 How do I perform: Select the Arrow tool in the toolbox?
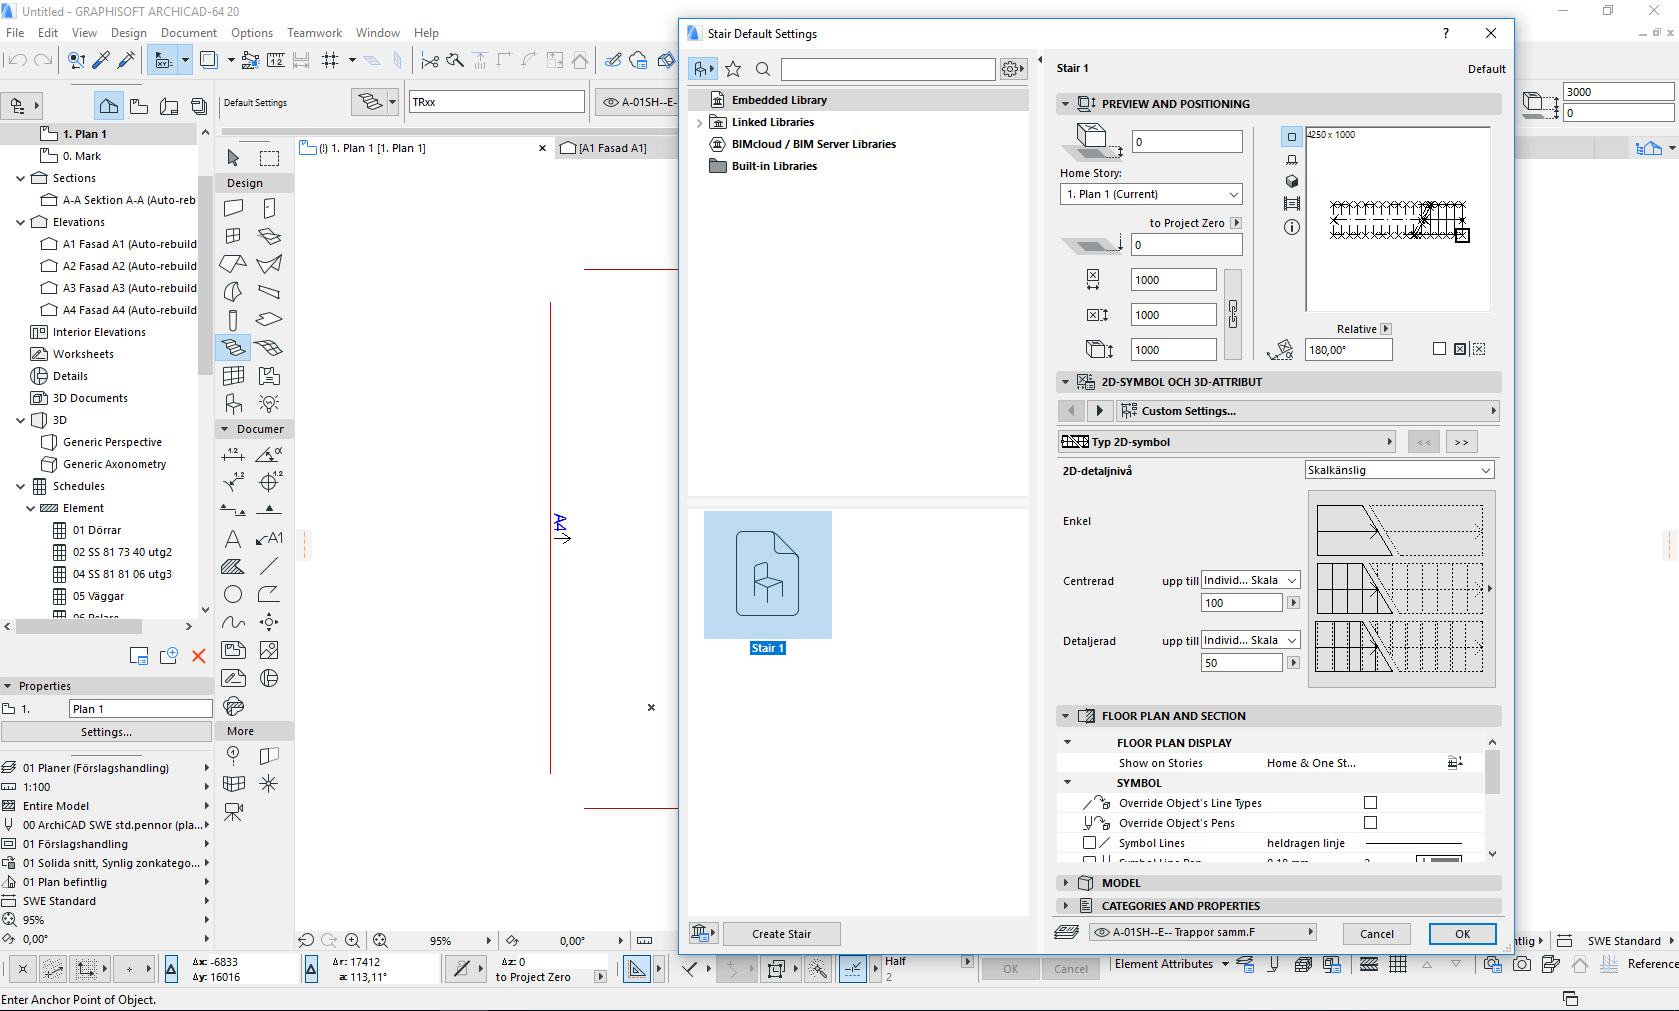(x=233, y=158)
